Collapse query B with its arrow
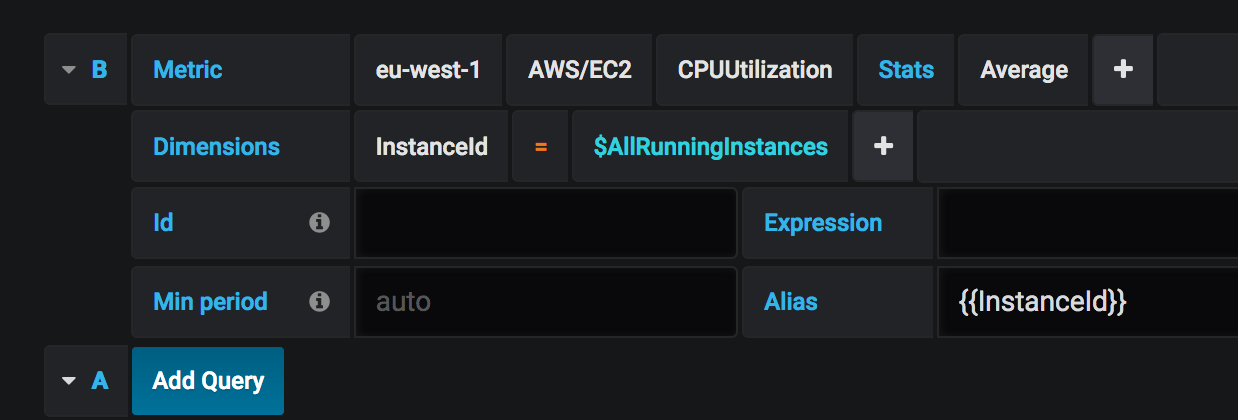The height and width of the screenshot is (420, 1238). point(69,70)
